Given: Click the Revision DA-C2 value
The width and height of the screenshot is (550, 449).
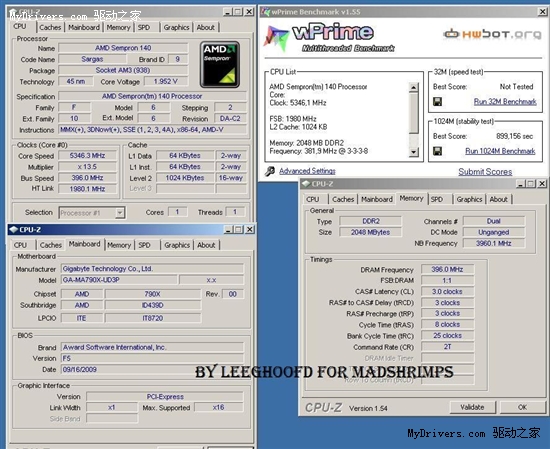Looking at the screenshot, I should click(230, 119).
